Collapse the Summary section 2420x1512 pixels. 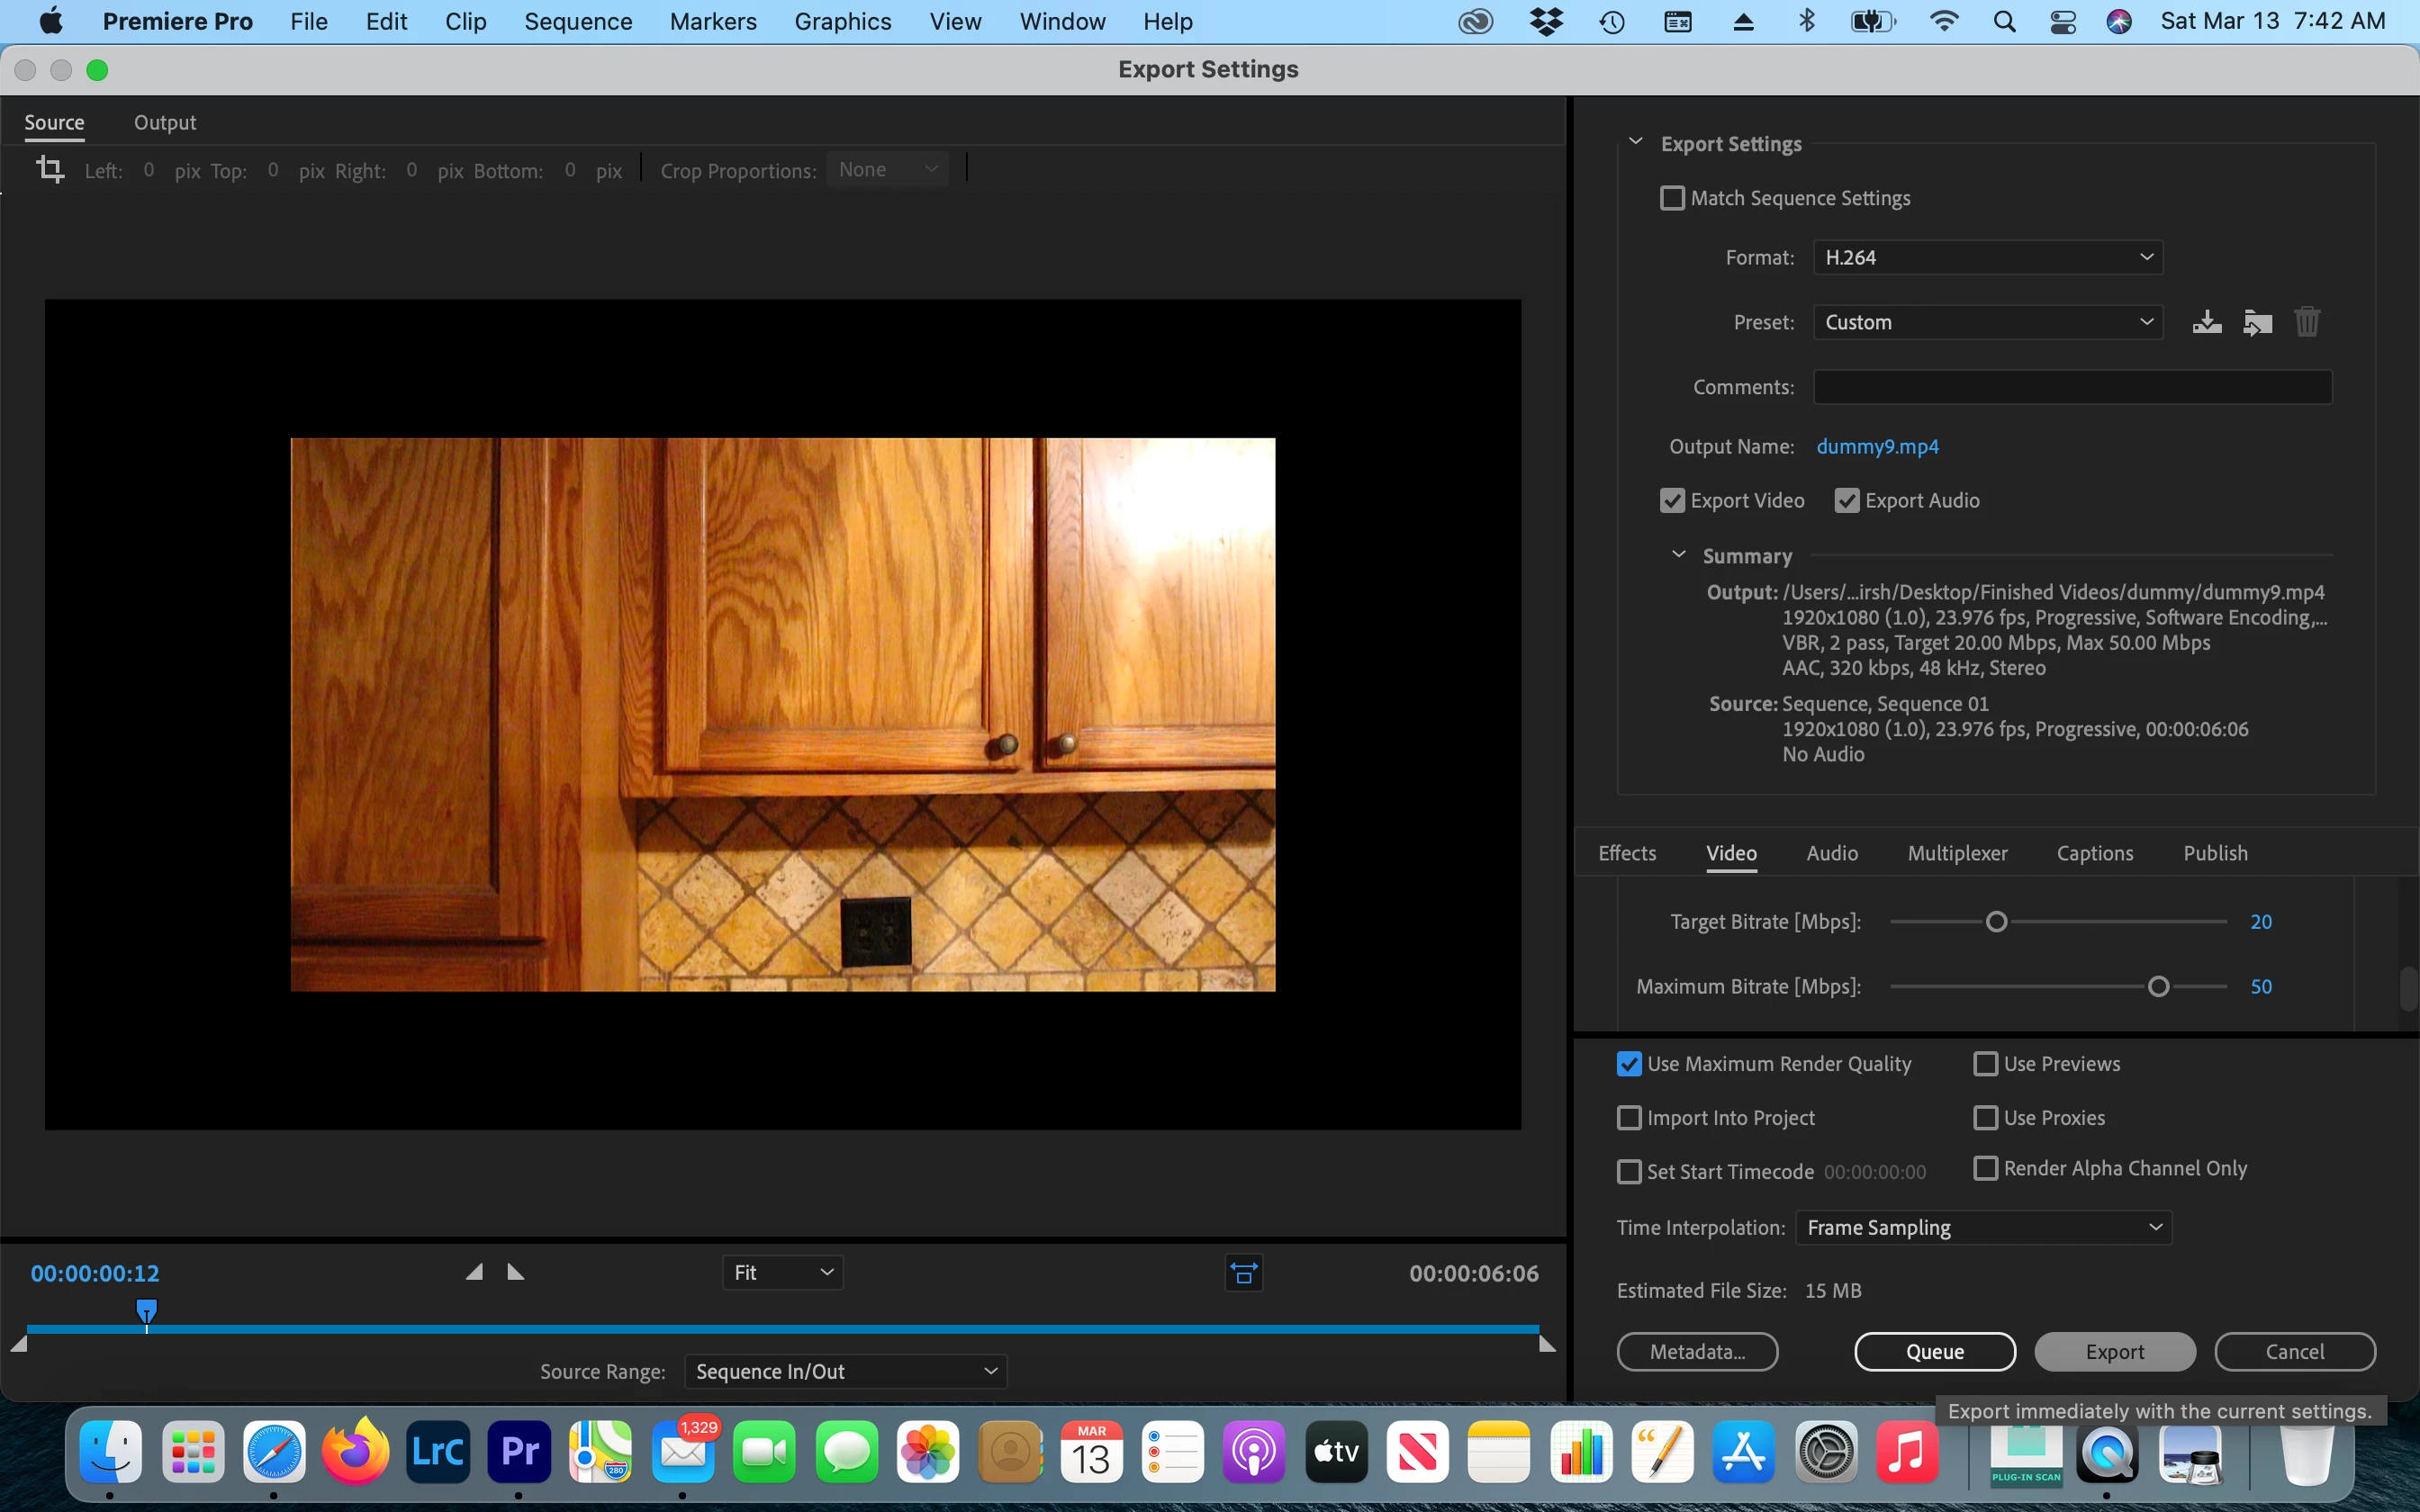1679,555
